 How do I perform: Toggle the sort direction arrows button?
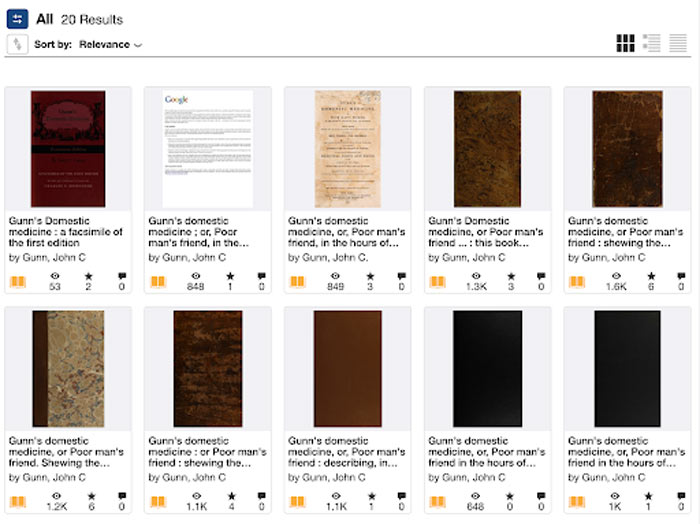17,44
